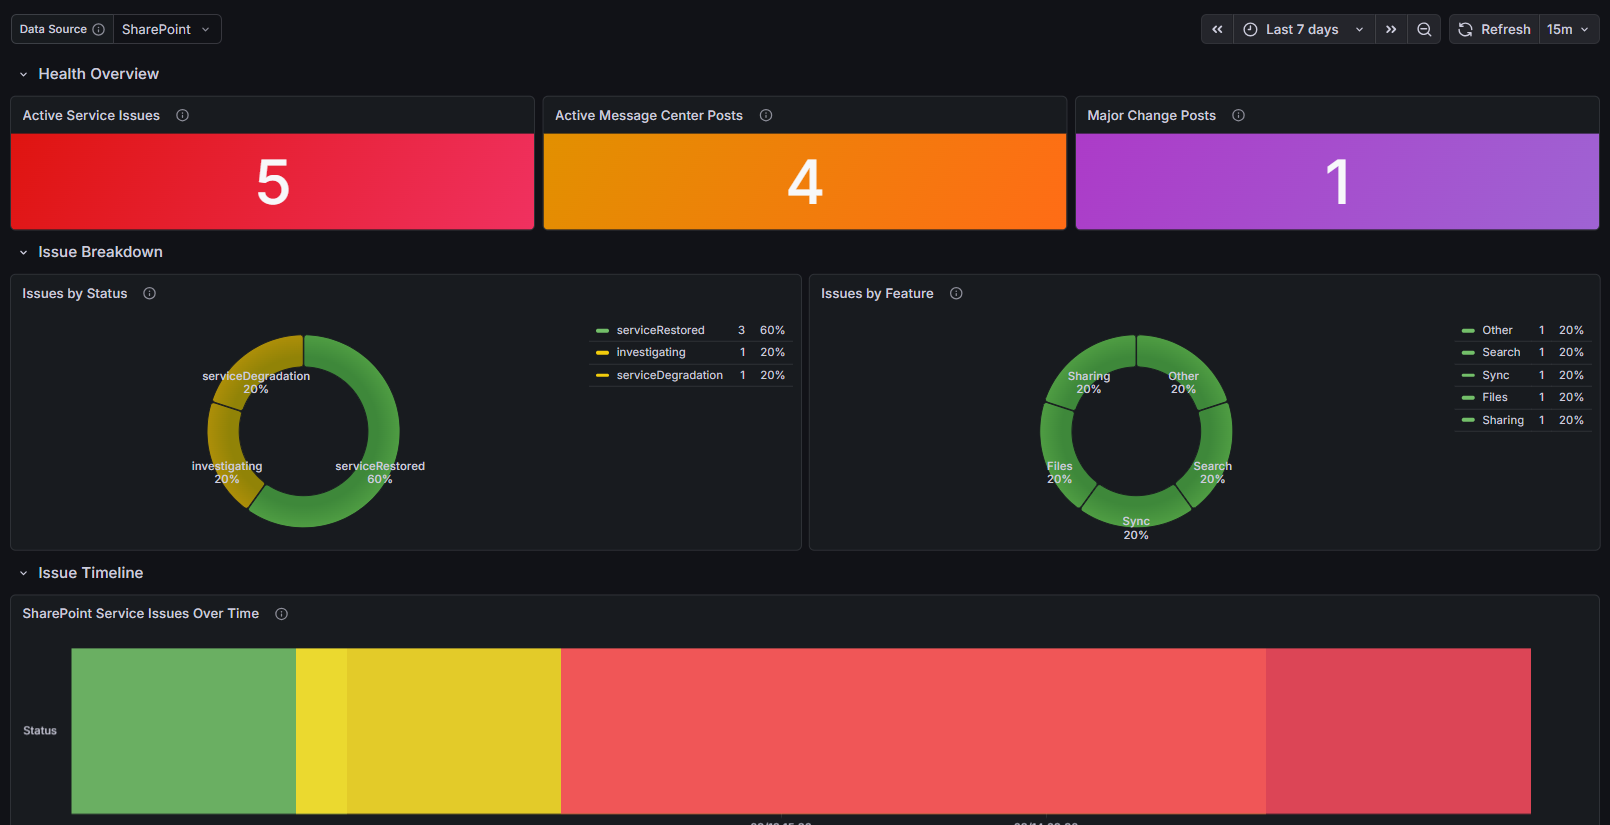
Task: Show info for Major Change Posts panel
Action: [1238, 115]
